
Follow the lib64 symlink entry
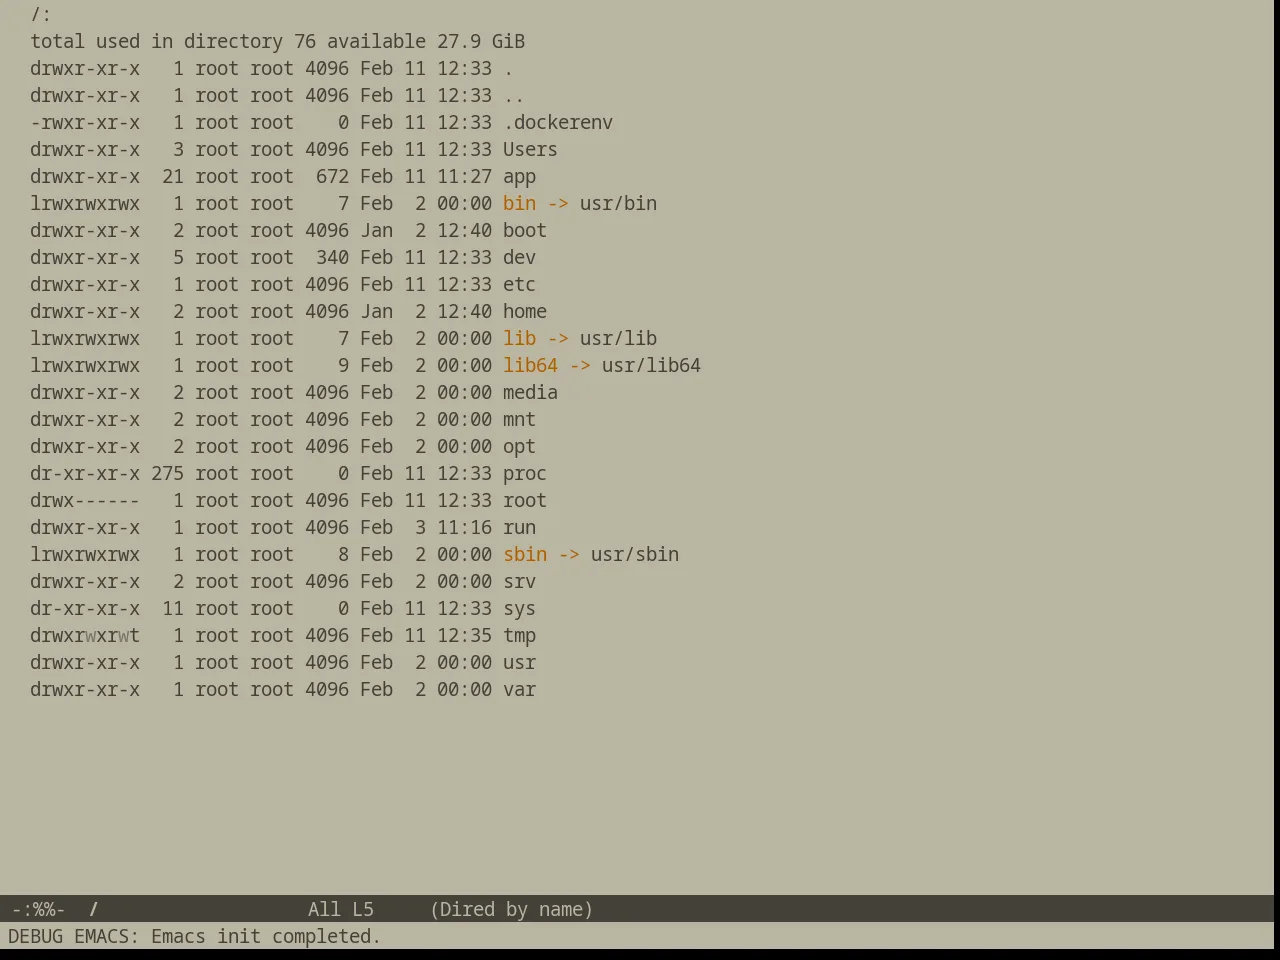[x=530, y=365]
